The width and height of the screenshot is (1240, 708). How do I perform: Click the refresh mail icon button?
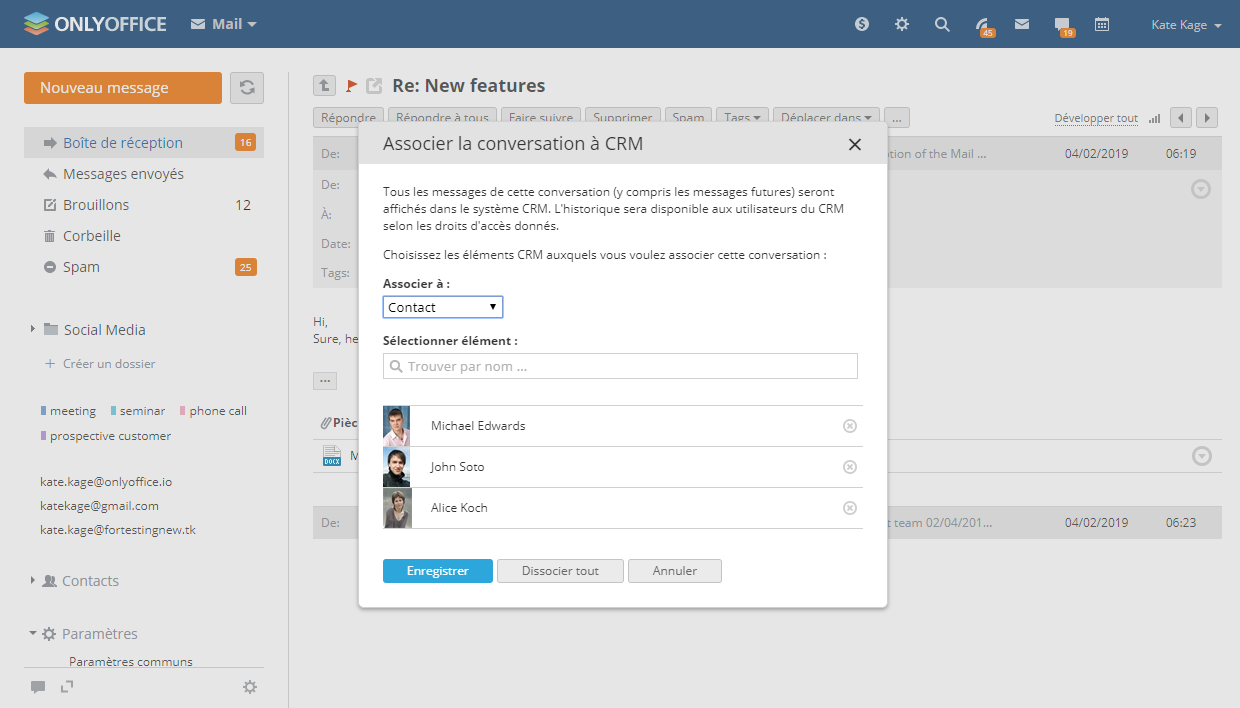(x=247, y=88)
